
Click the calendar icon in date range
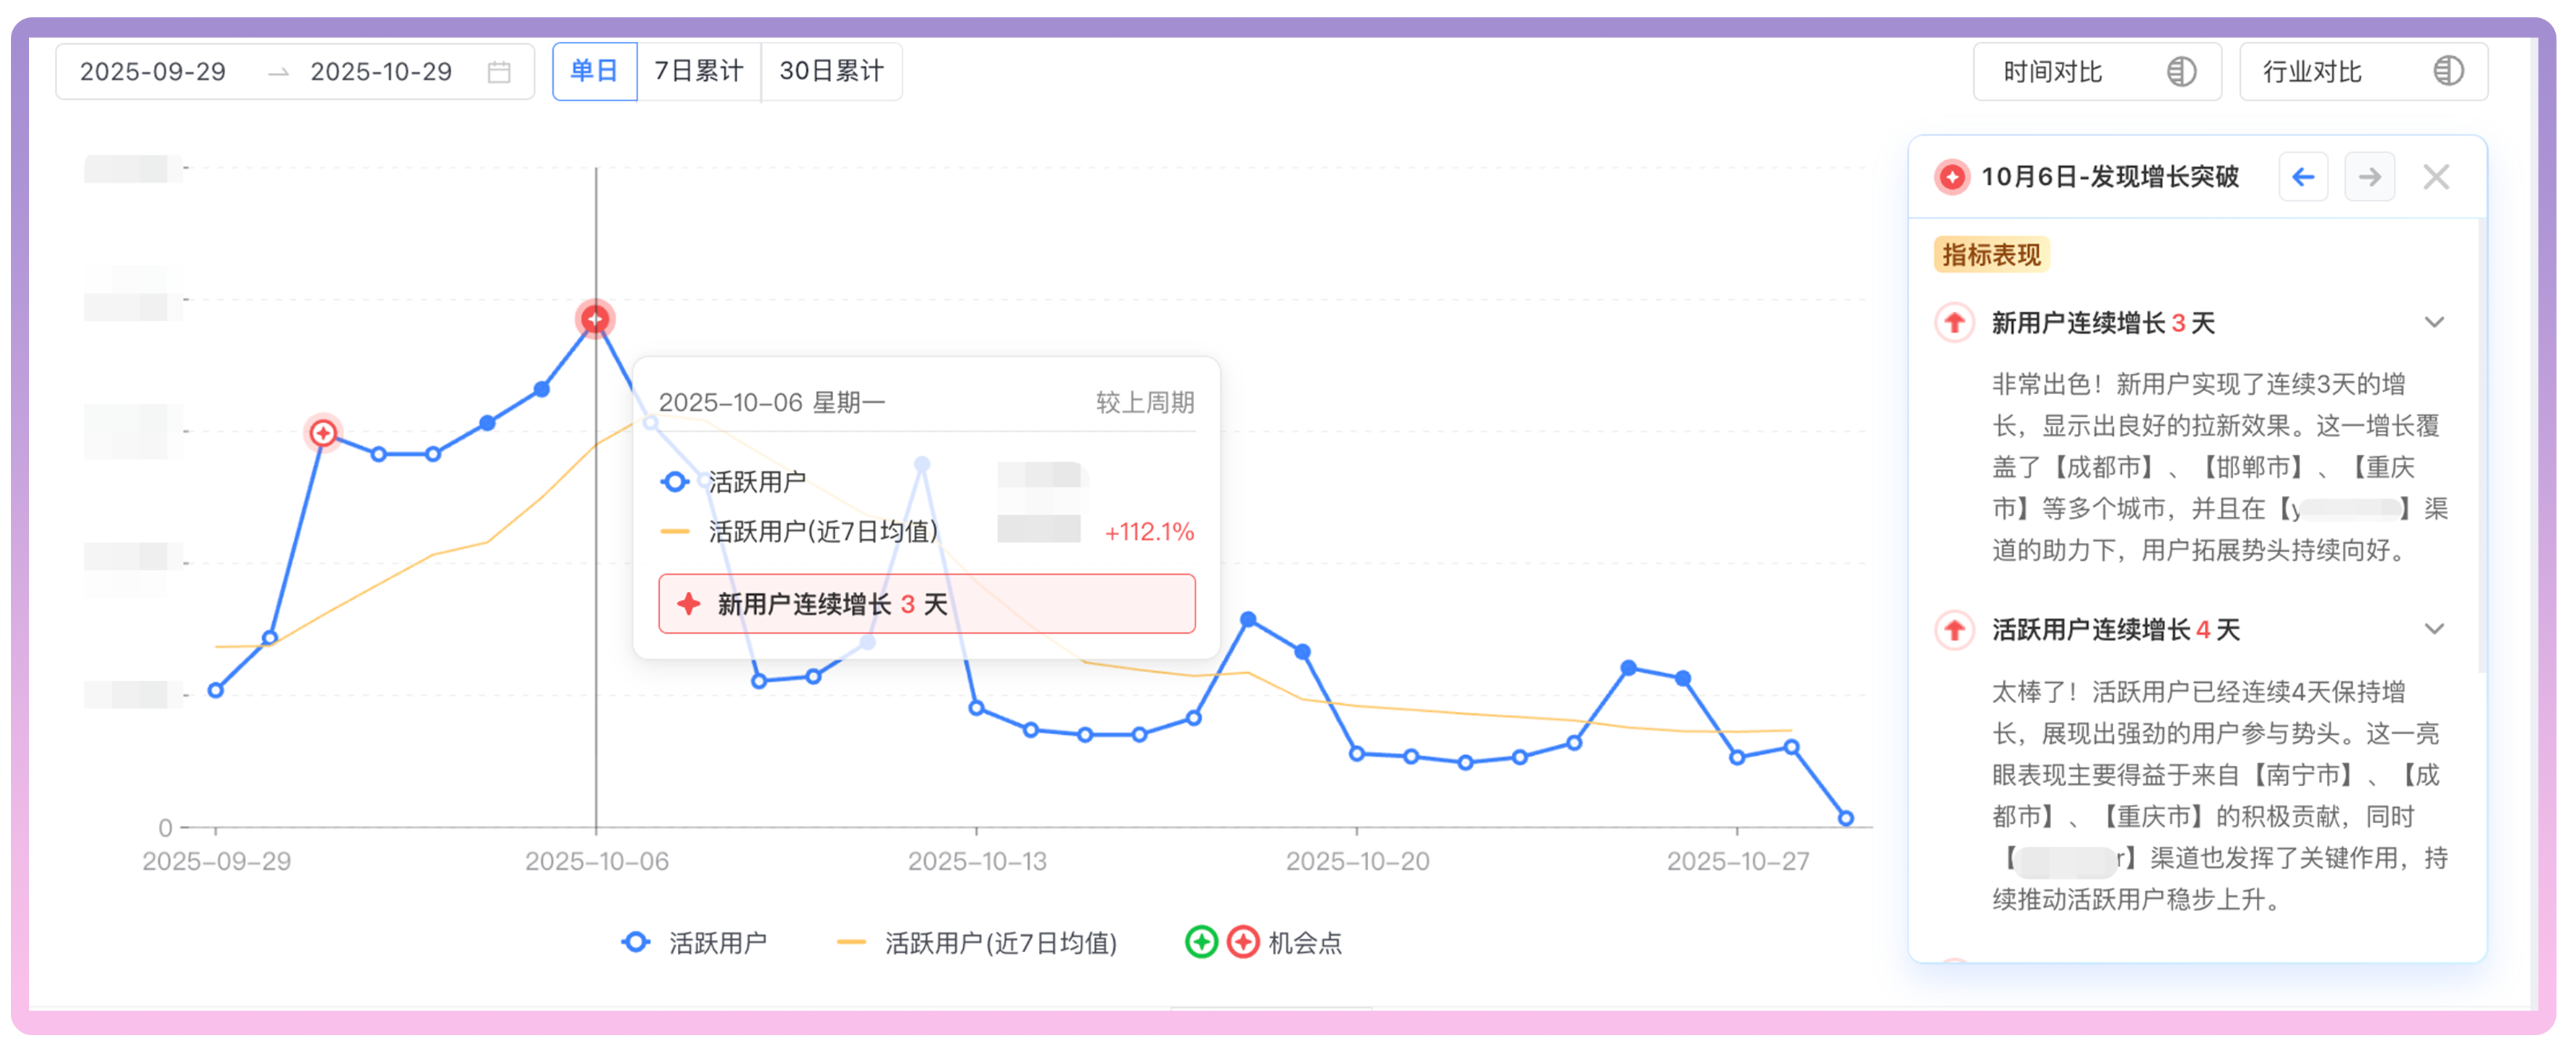tap(499, 72)
